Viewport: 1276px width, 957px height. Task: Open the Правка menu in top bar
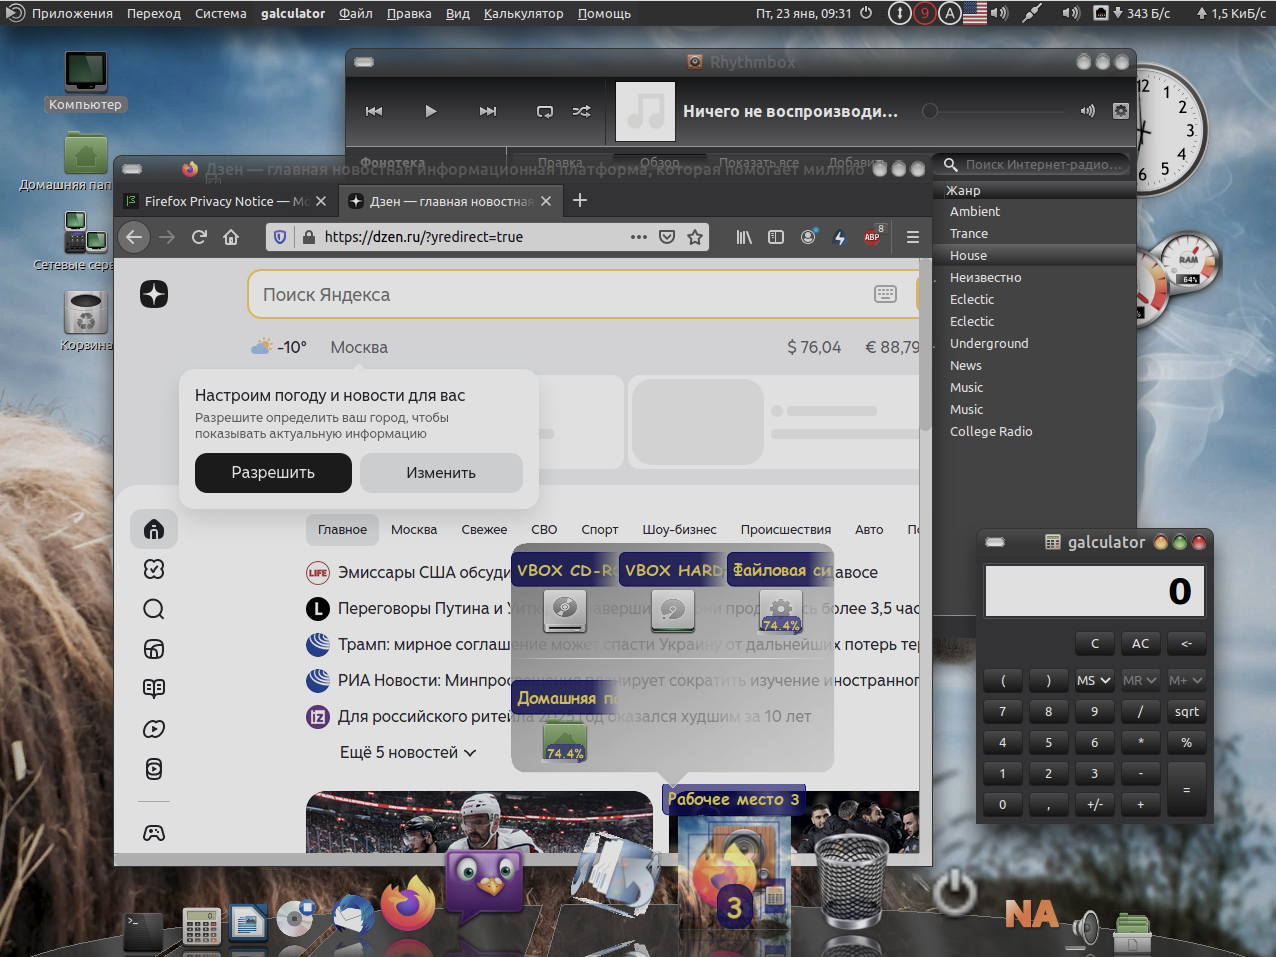point(409,13)
